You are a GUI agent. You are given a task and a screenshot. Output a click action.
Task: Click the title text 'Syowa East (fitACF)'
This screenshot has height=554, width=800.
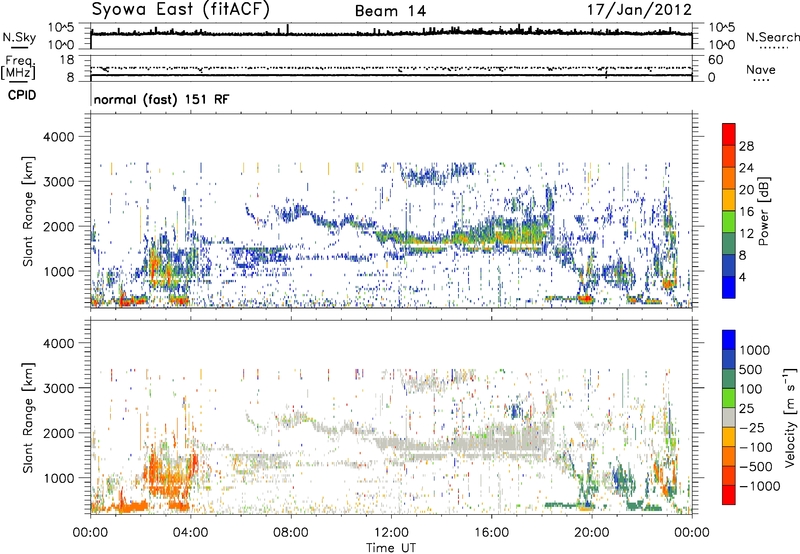pos(181,10)
